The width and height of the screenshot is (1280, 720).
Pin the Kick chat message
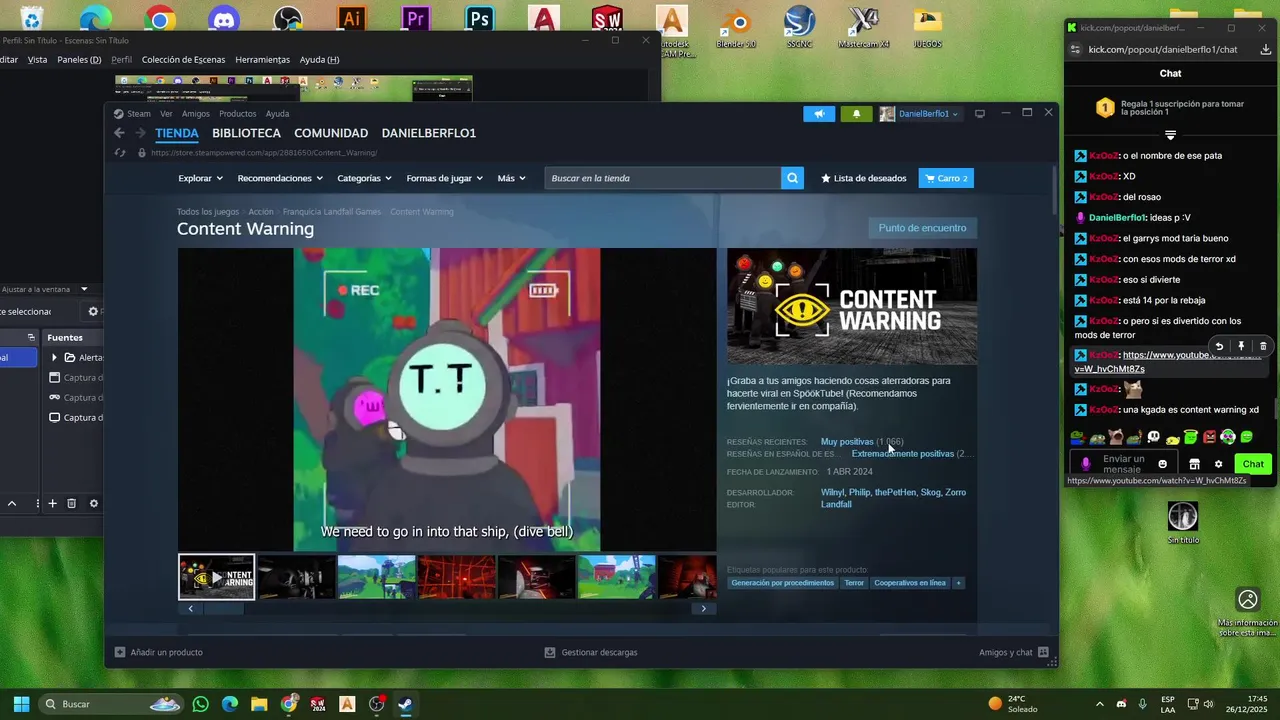1241,346
